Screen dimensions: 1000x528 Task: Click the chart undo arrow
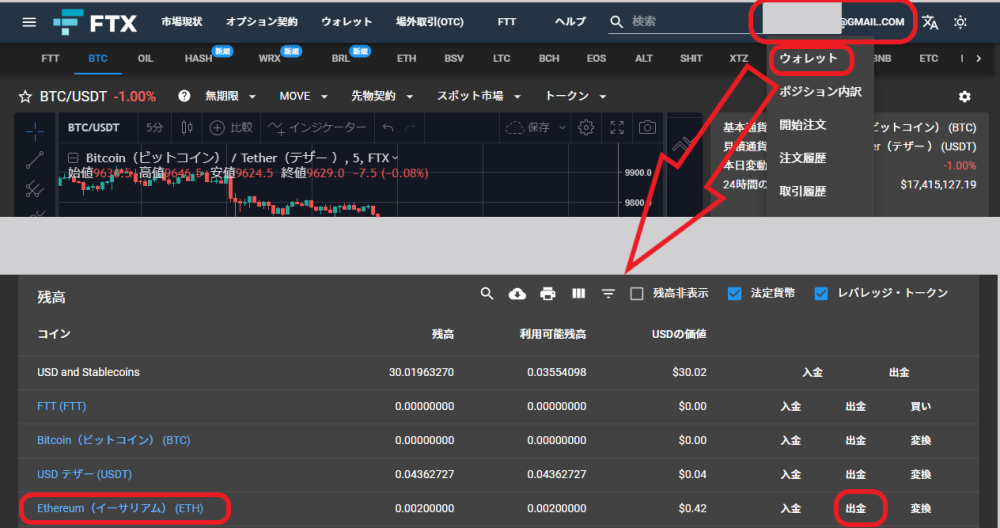388,128
